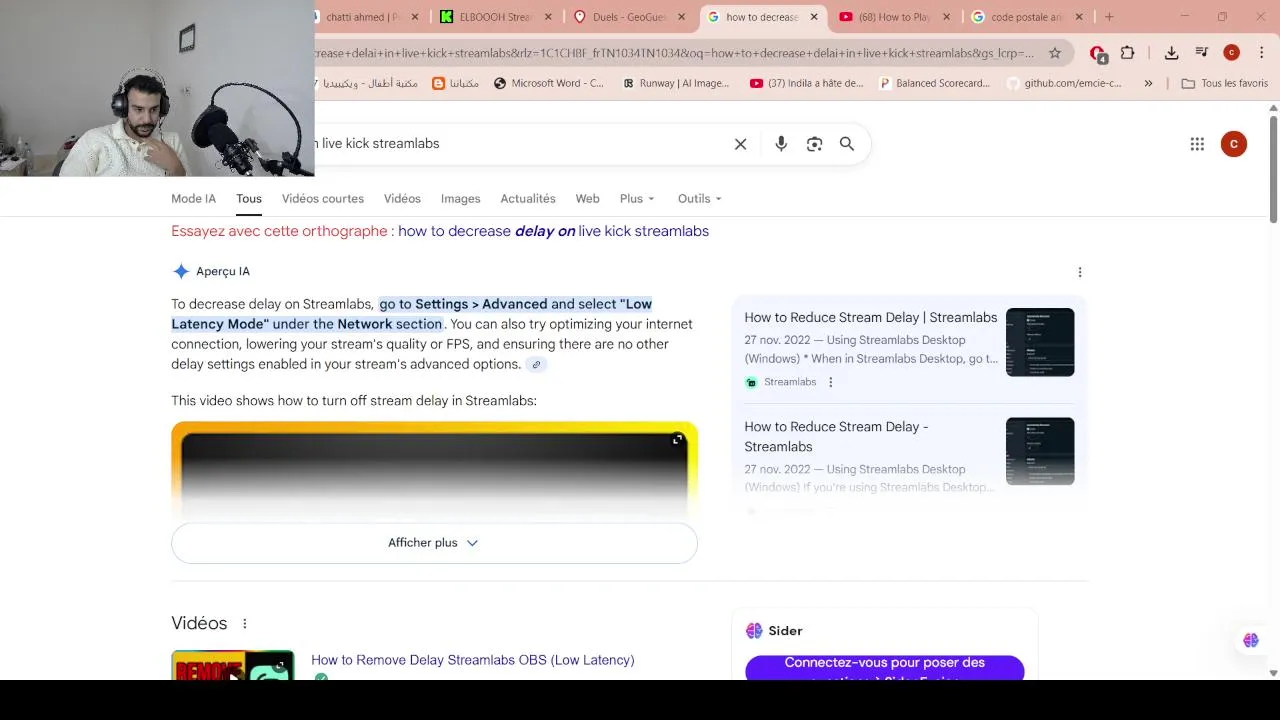Open the Remove Delay video thumbnail

(233, 666)
